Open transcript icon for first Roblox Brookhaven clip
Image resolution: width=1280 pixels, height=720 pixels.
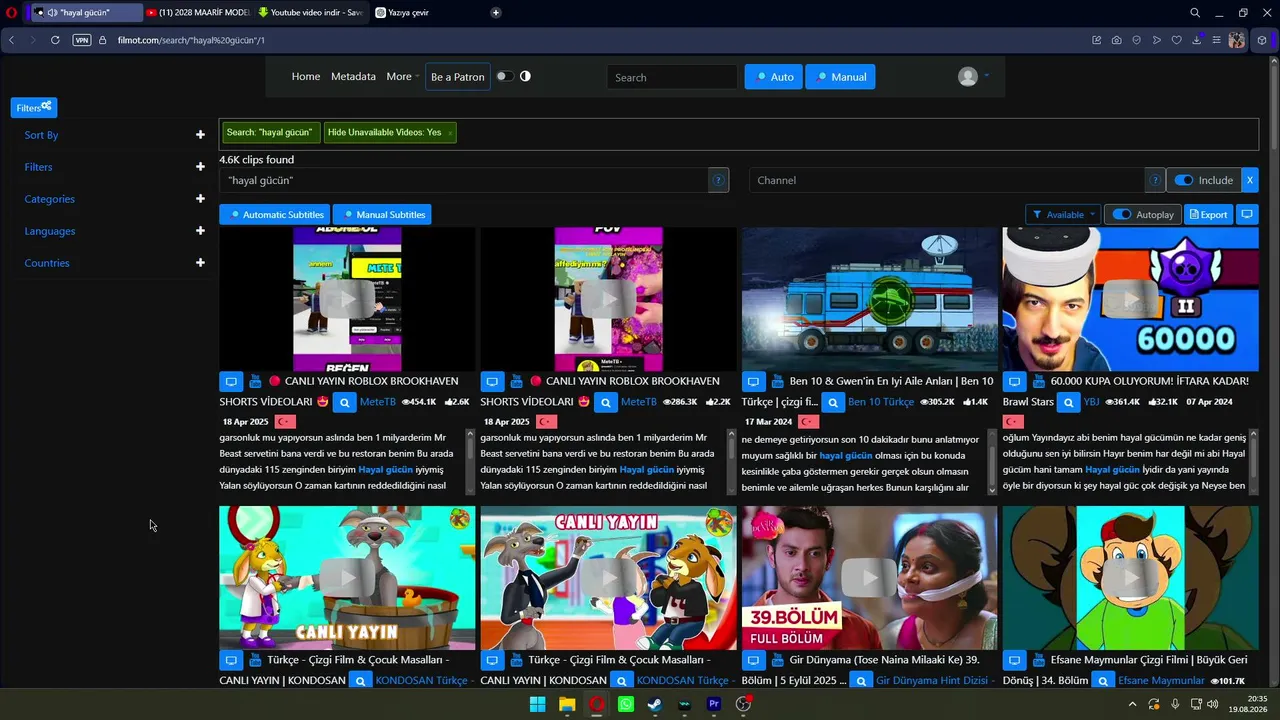[x=231, y=381]
